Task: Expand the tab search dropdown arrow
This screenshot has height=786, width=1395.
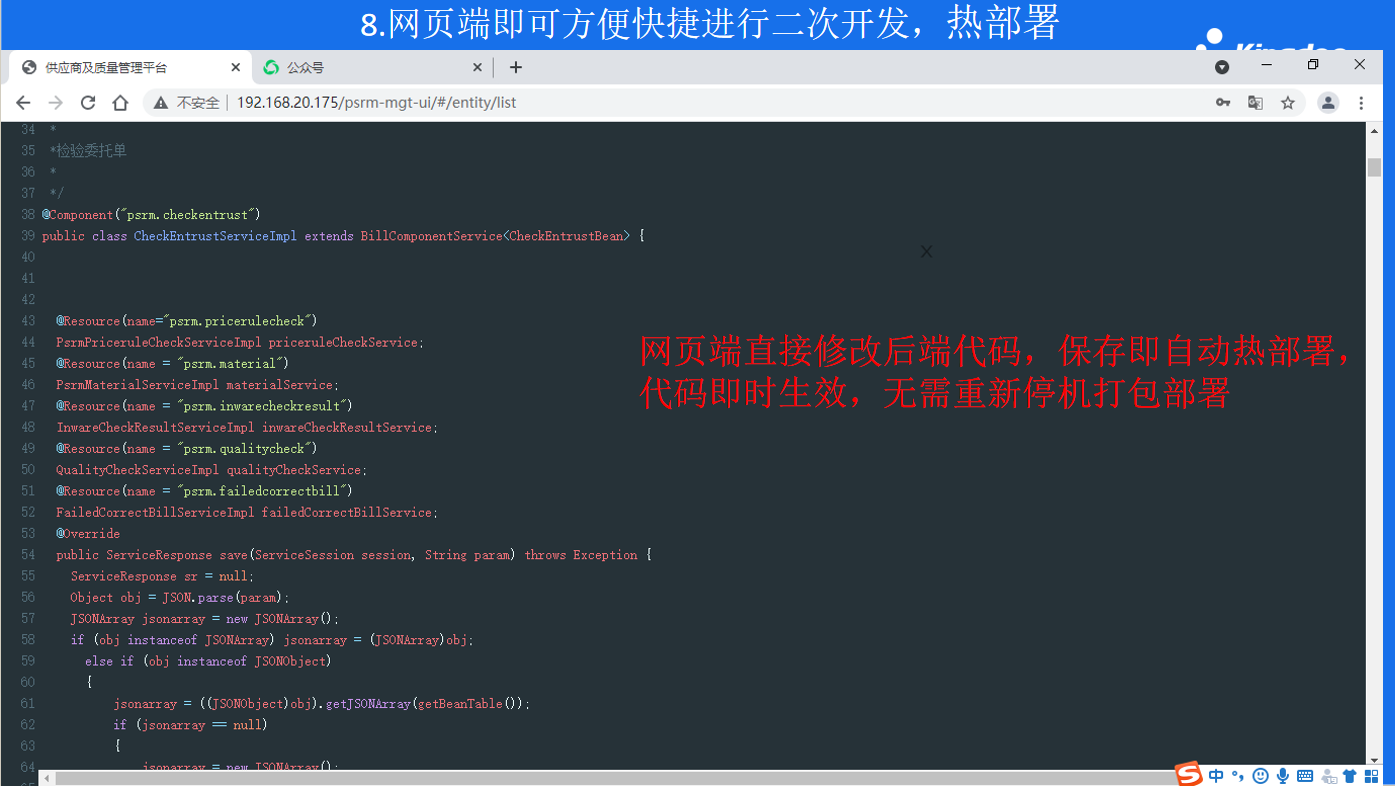Action: click(x=1222, y=67)
